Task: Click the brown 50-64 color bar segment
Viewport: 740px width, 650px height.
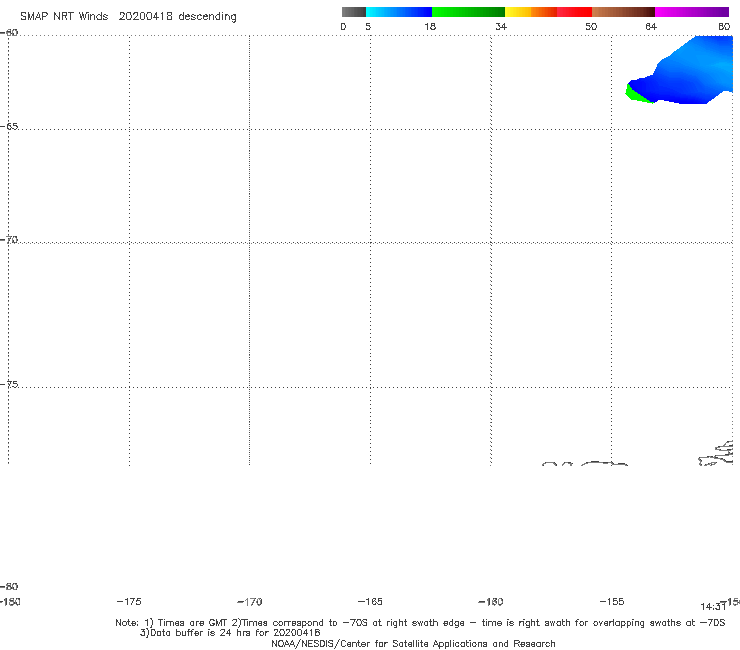Action: coord(623,12)
